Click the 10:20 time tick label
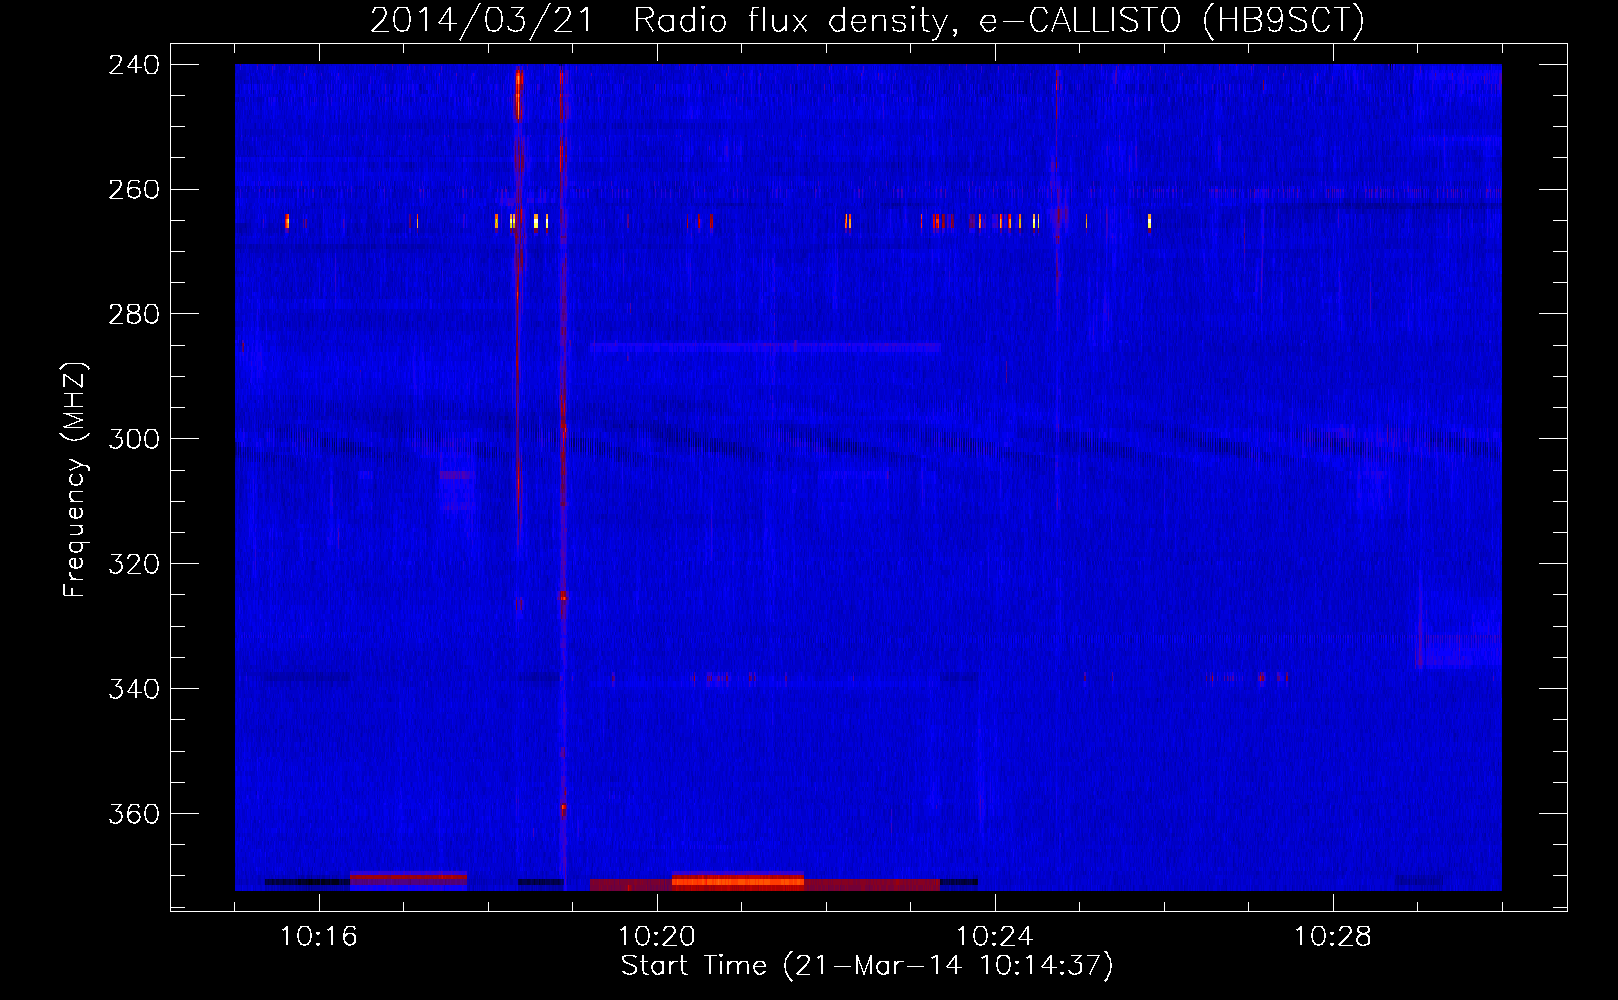The width and height of the screenshot is (1618, 1000). (x=657, y=937)
